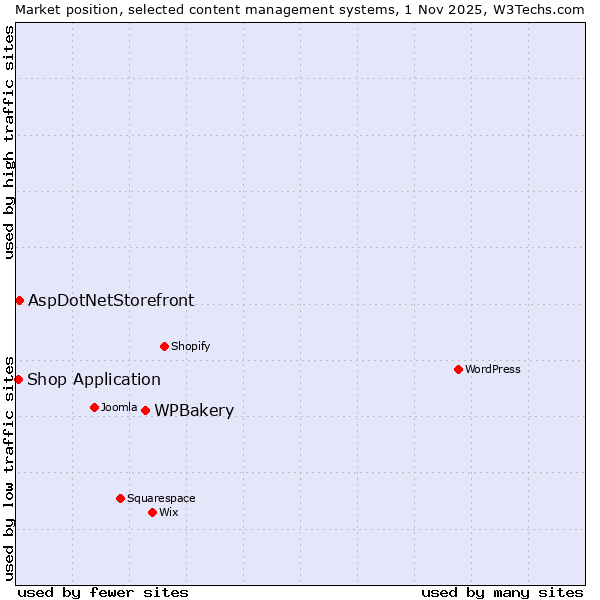The height and width of the screenshot is (600, 600).
Task: Click the 'used by fewer sites' axis label
Action: [x=103, y=592]
